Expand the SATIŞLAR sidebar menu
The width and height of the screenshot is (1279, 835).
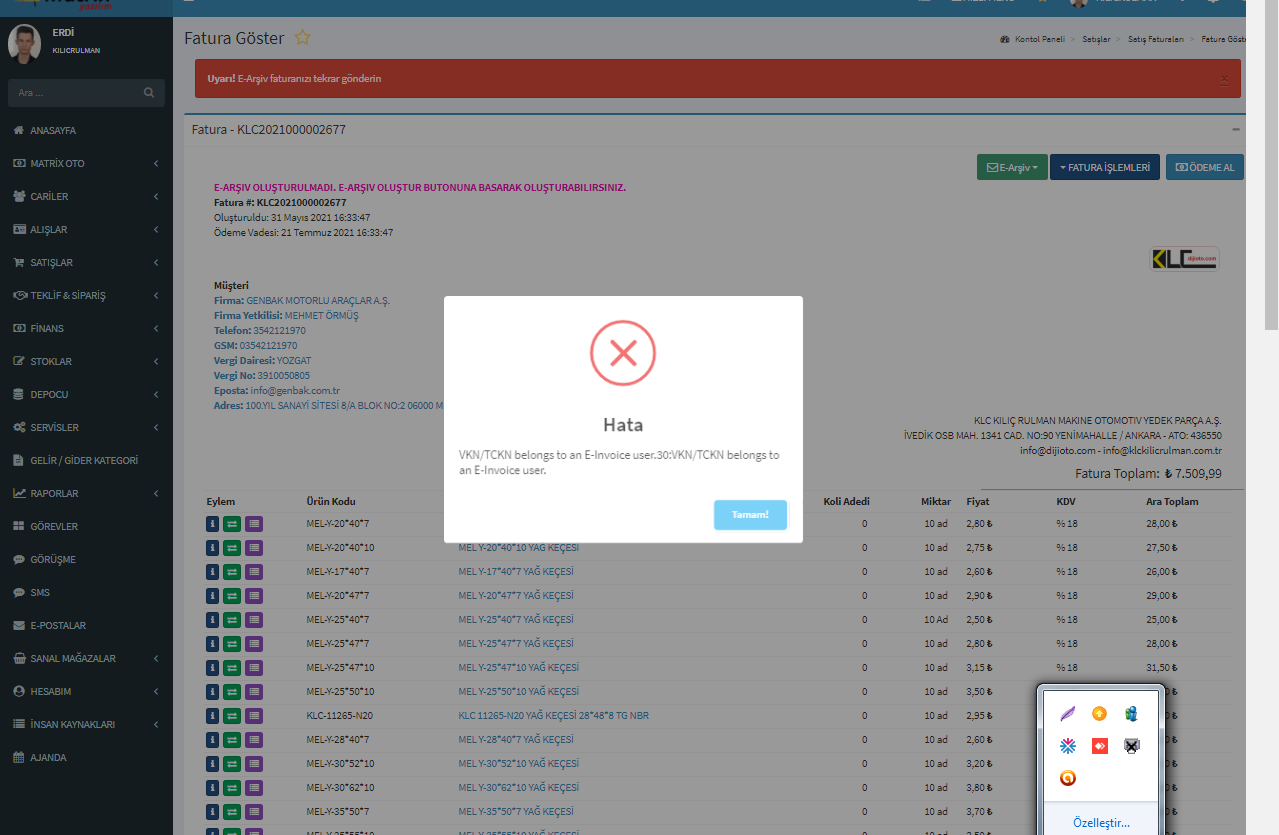click(x=85, y=263)
